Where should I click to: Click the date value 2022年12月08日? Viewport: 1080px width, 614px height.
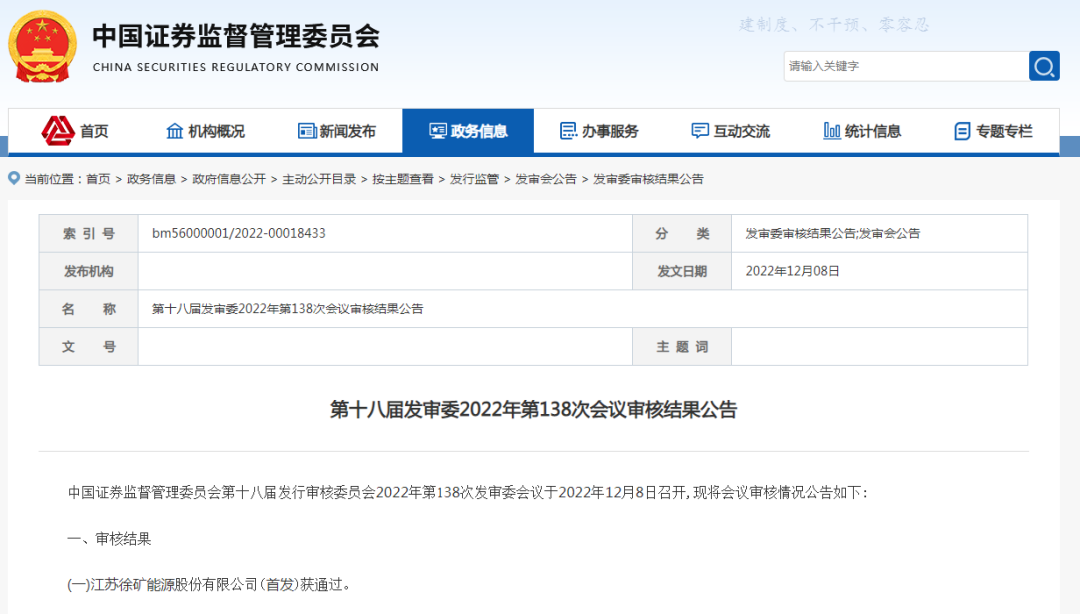(x=793, y=272)
